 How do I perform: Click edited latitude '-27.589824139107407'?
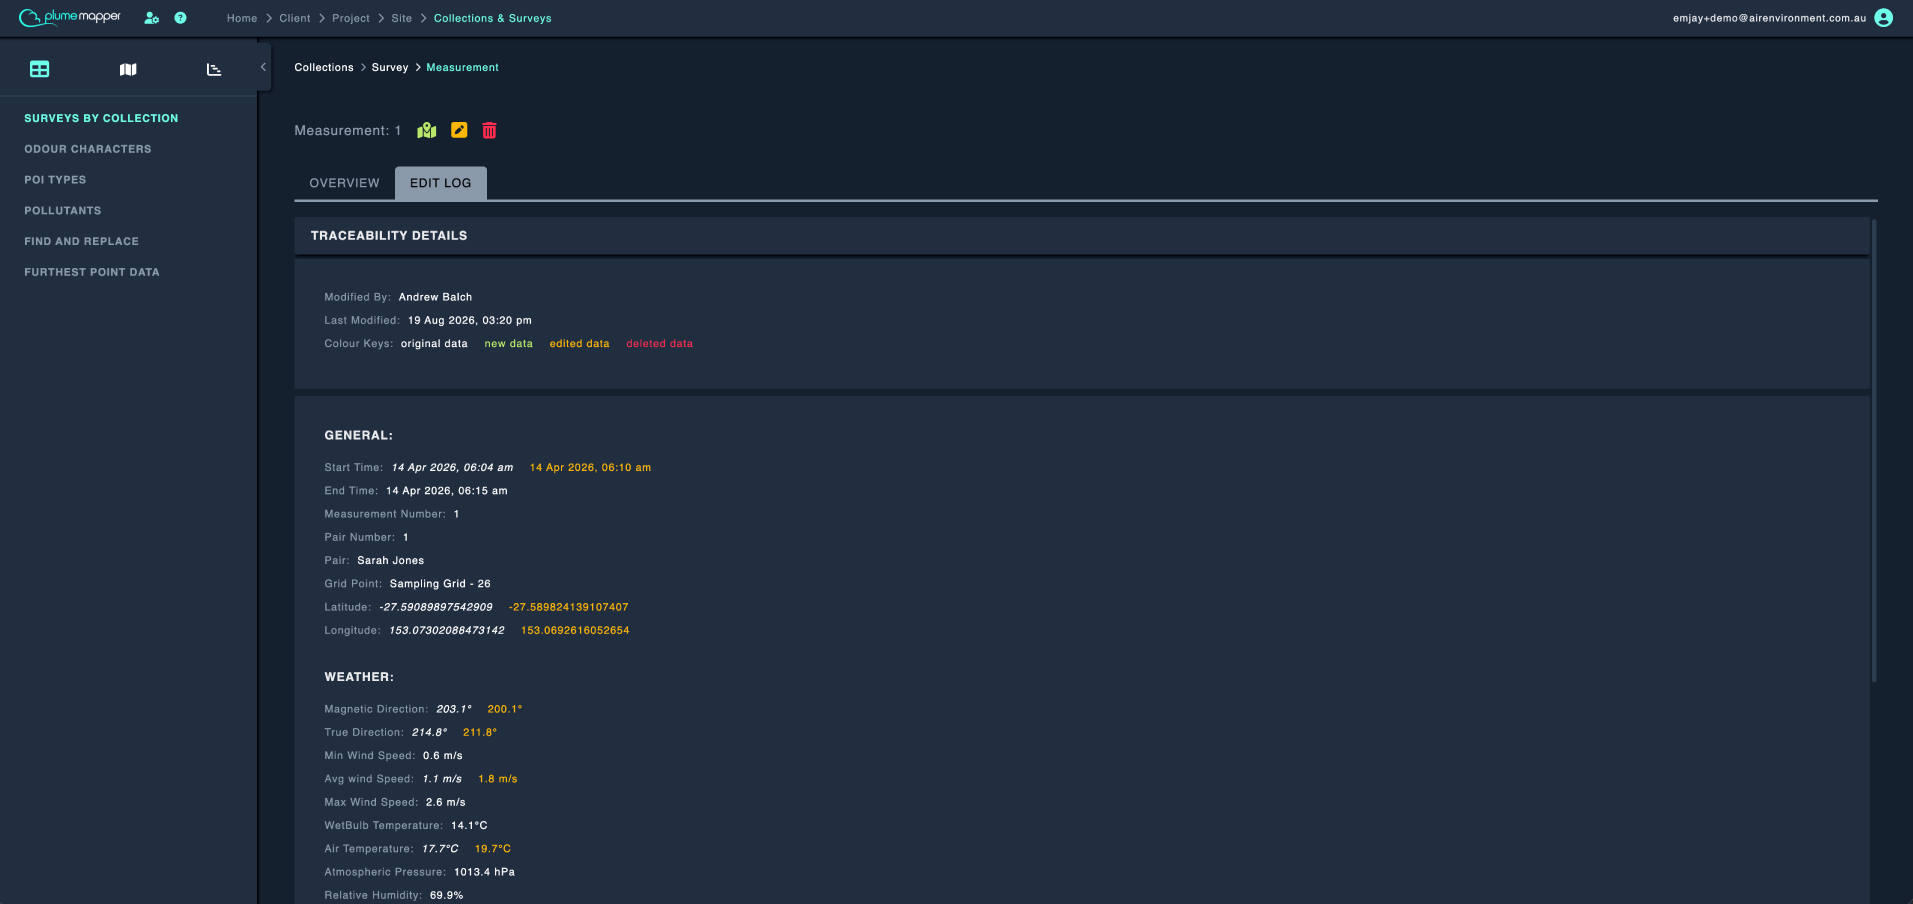coord(569,607)
